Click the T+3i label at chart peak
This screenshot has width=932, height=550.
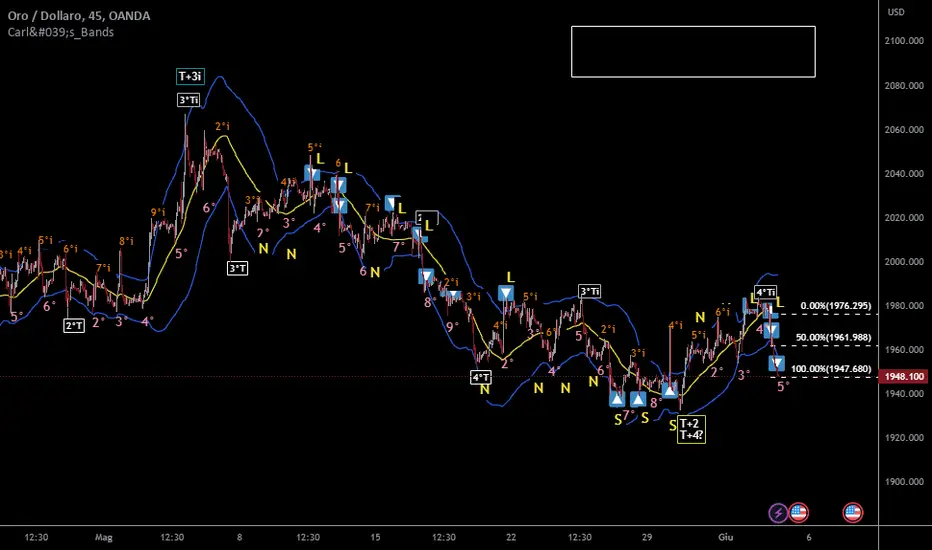coord(190,76)
